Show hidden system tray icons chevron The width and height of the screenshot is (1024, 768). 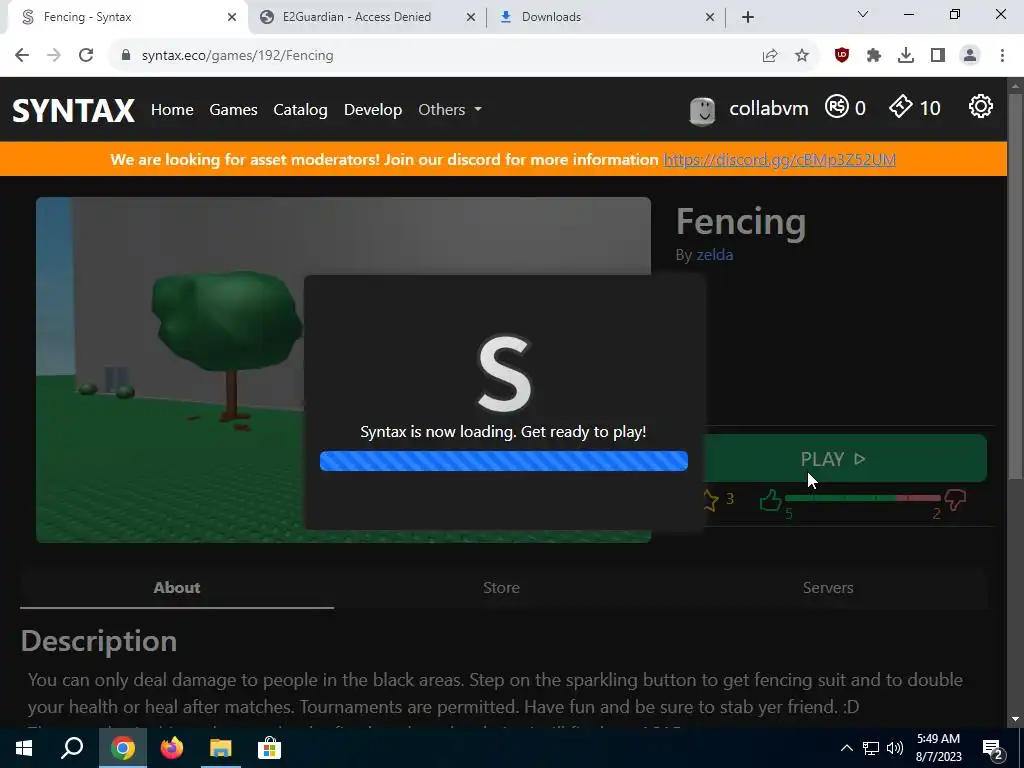pyautogui.click(x=846, y=748)
